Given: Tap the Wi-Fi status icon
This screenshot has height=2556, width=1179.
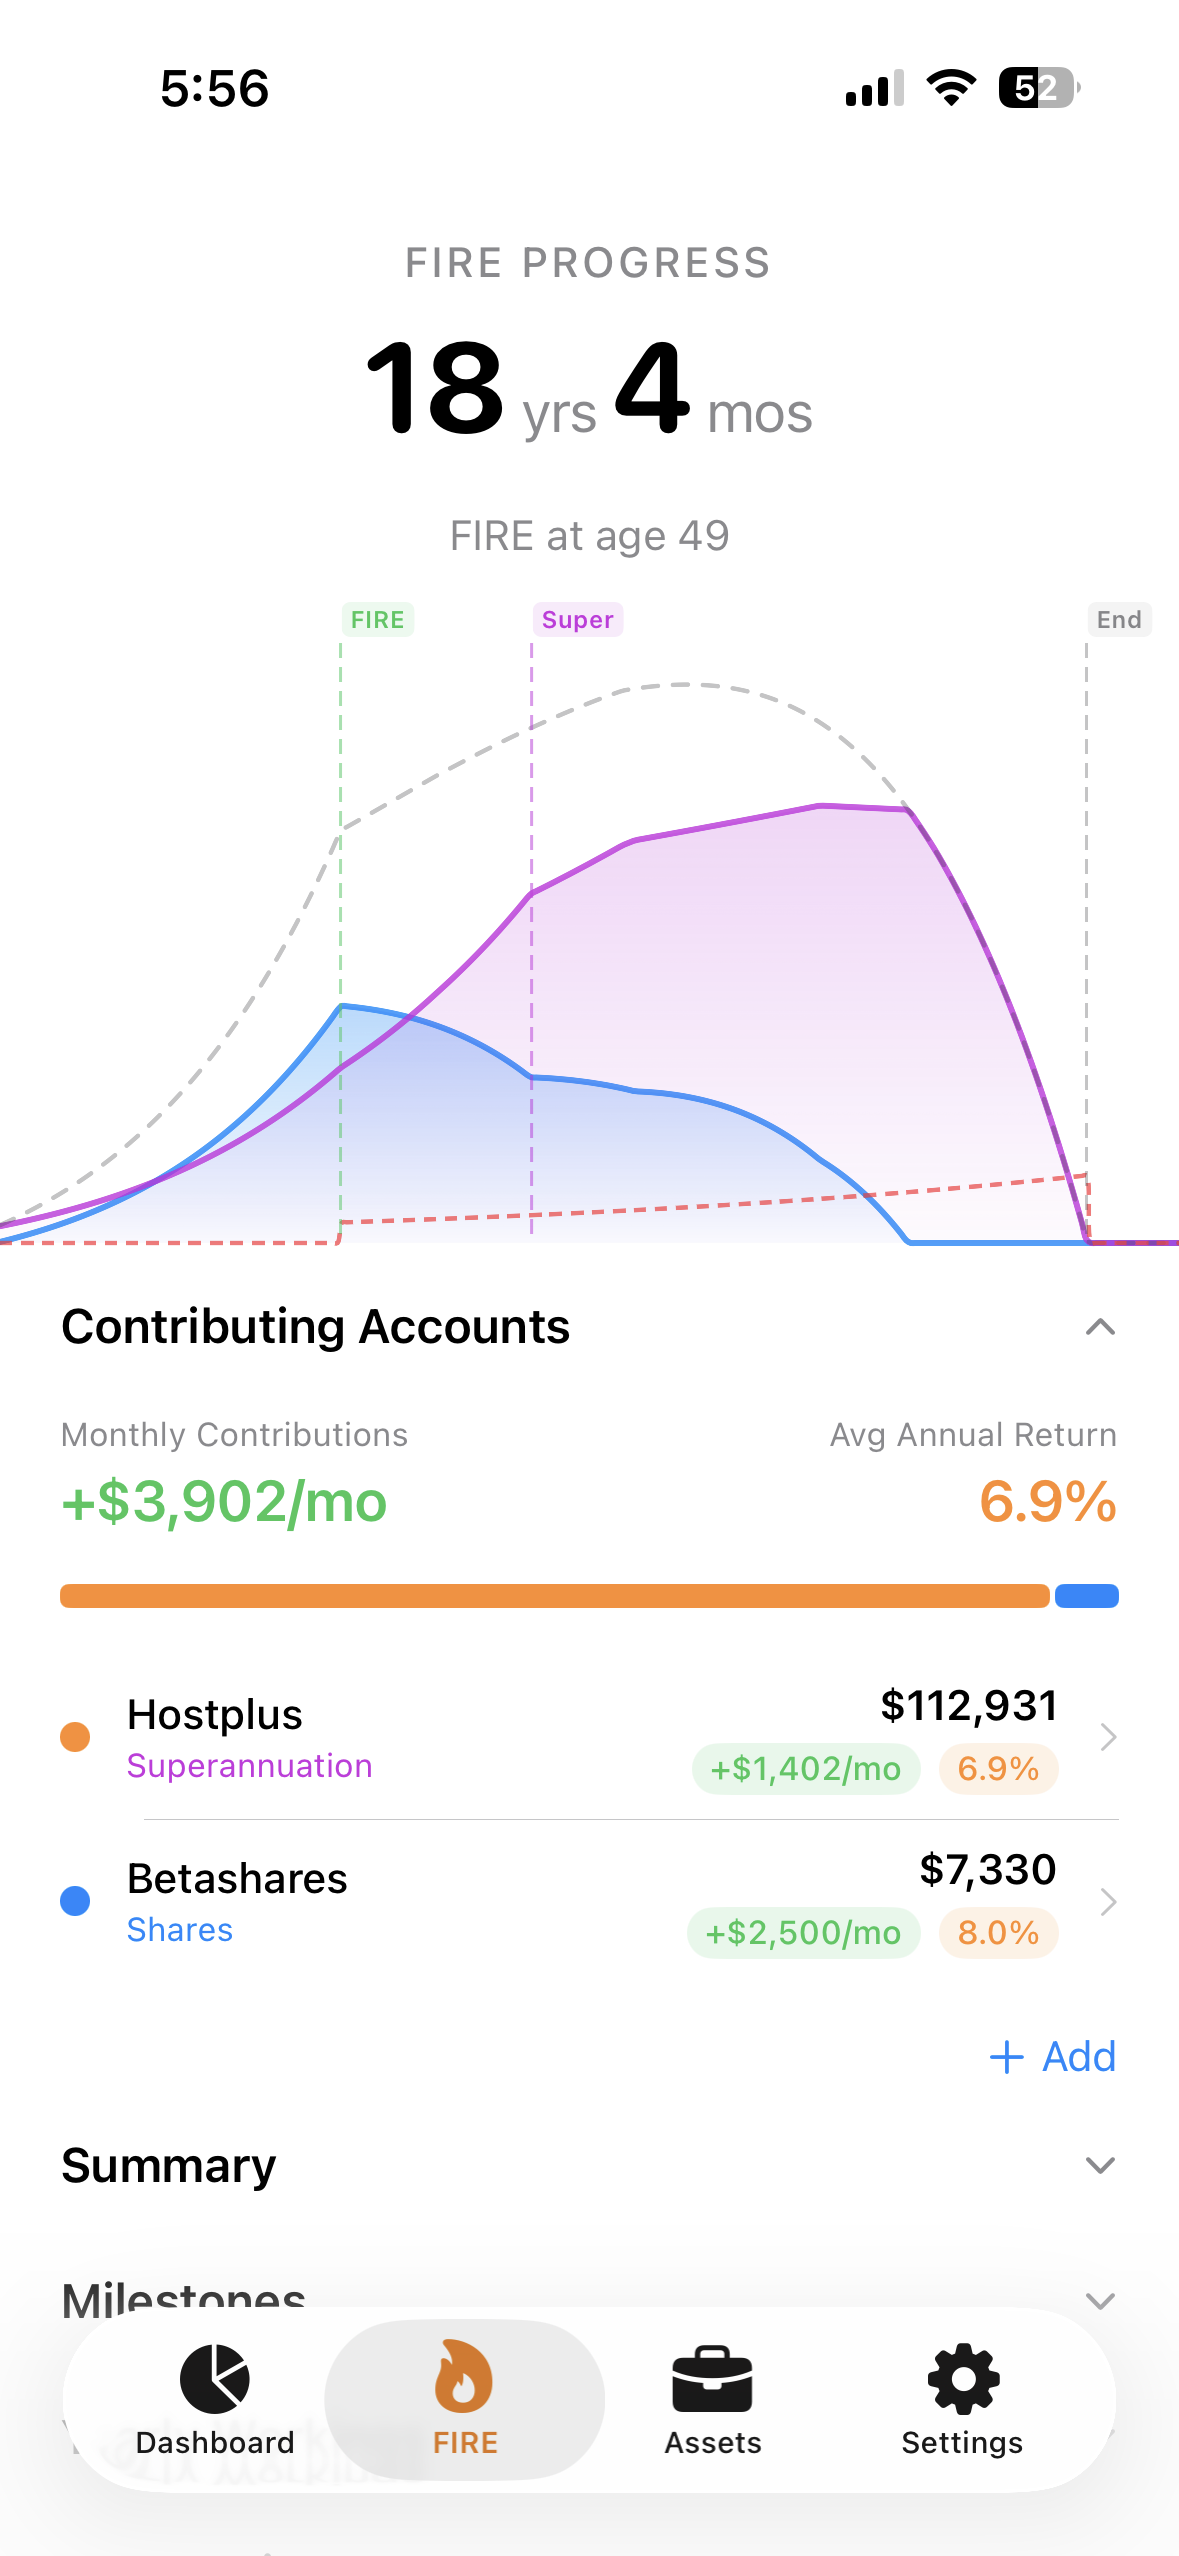Looking at the screenshot, I should [x=951, y=88].
